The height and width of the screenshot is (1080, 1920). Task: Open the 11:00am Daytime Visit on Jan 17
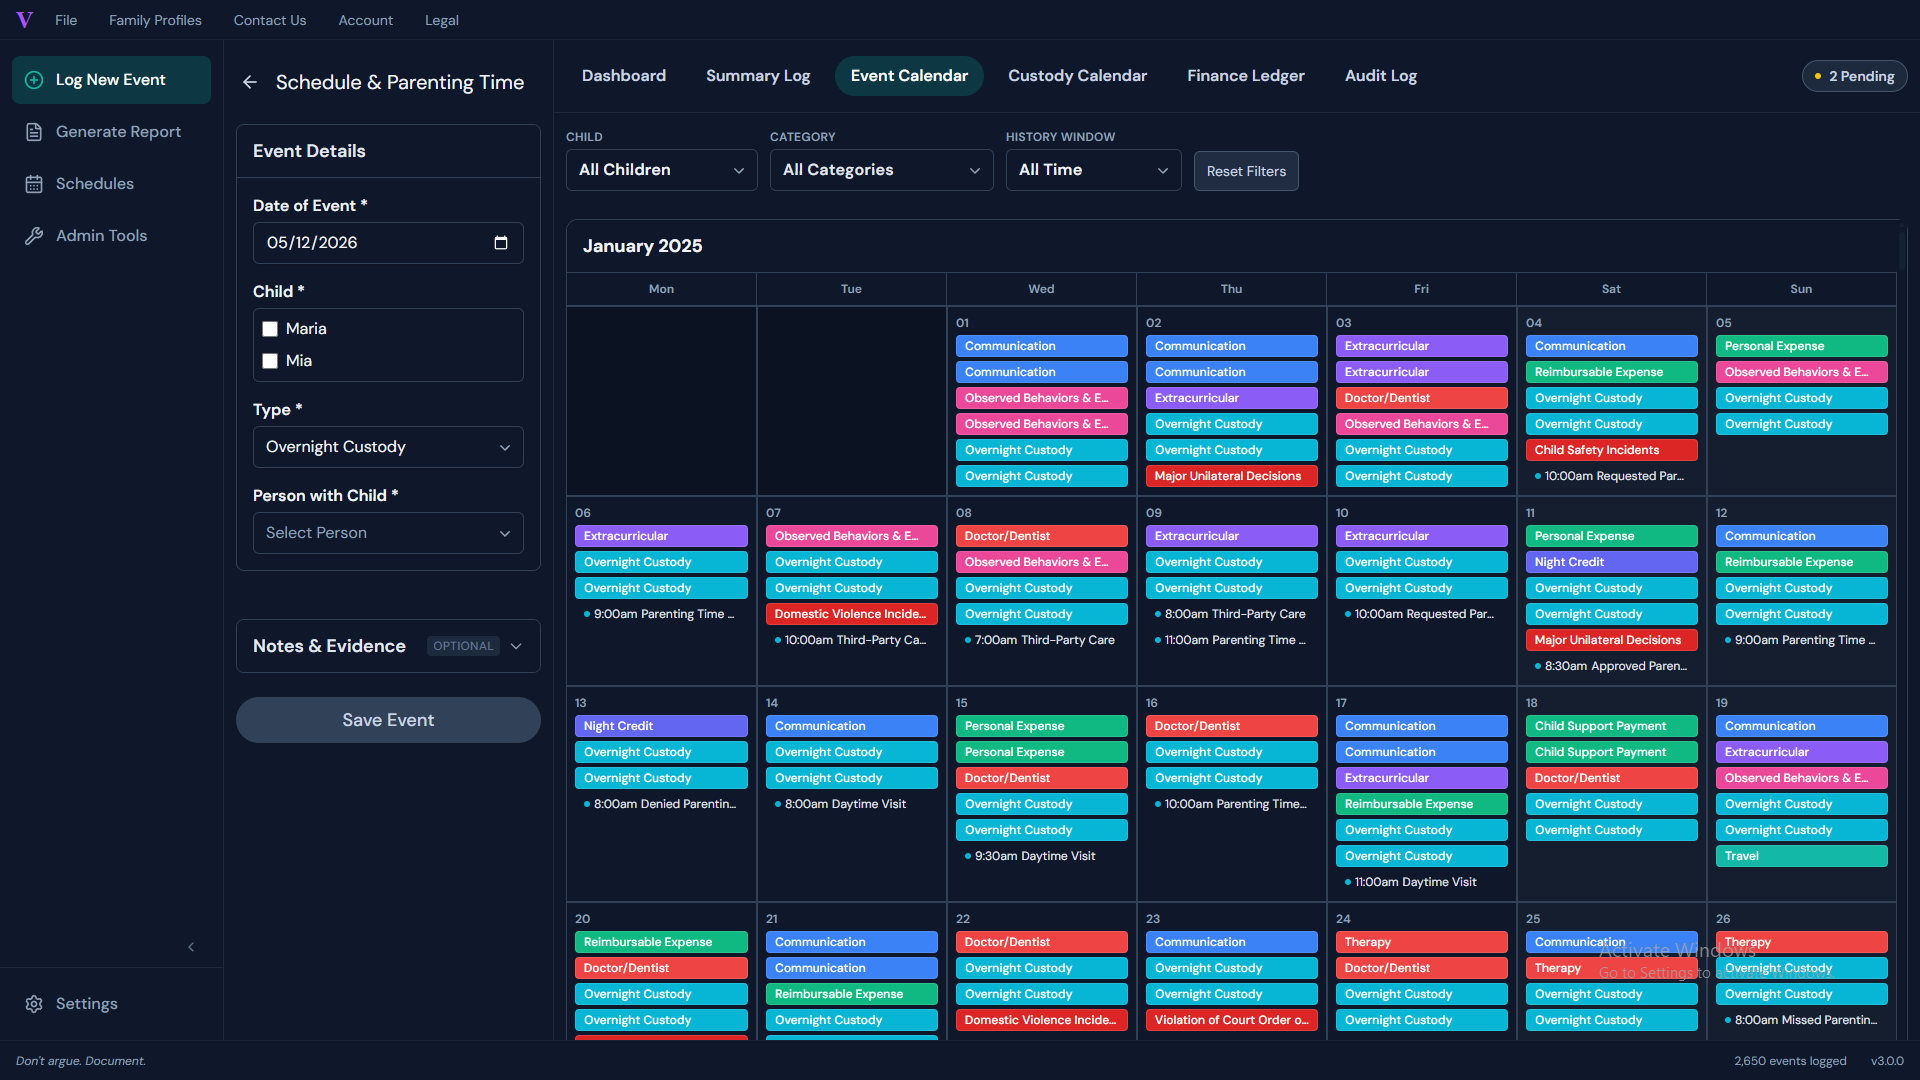click(1421, 882)
